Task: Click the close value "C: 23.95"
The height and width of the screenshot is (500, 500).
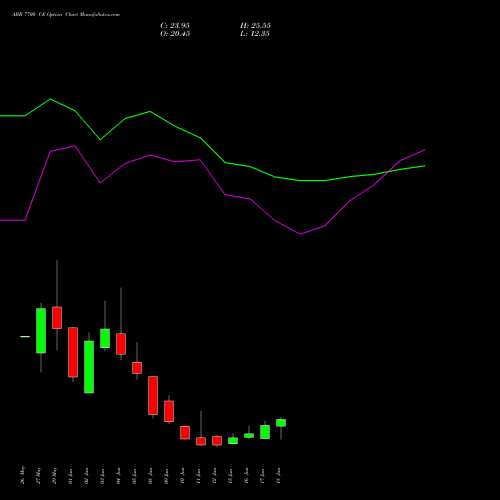Action: pos(175,26)
